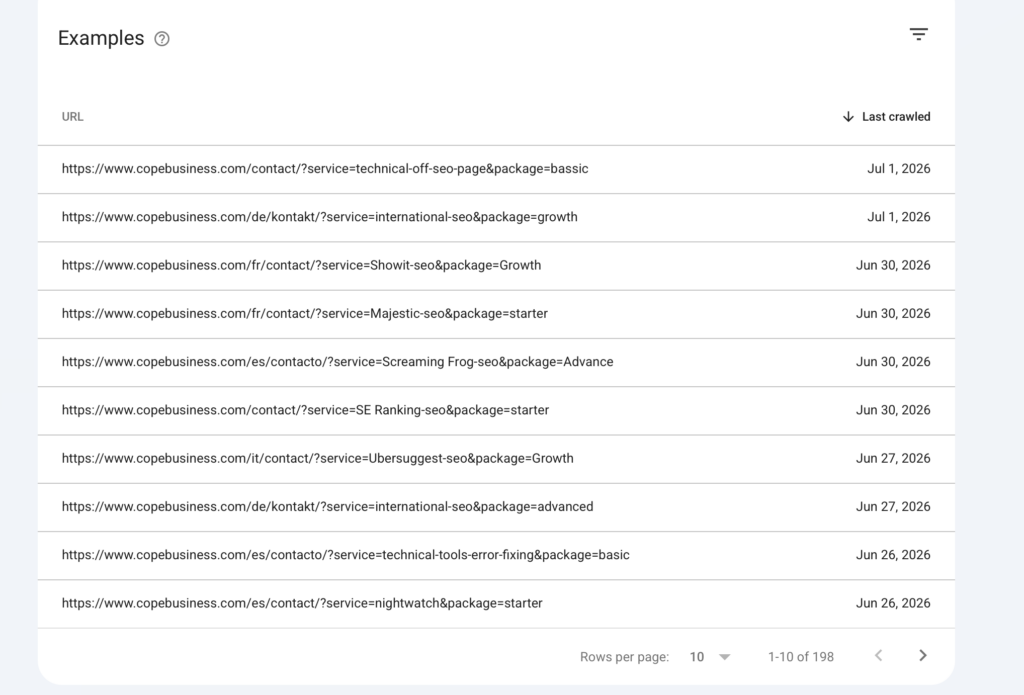The width and height of the screenshot is (1024, 695).
Task: Click the URL column header
Action: (x=72, y=117)
